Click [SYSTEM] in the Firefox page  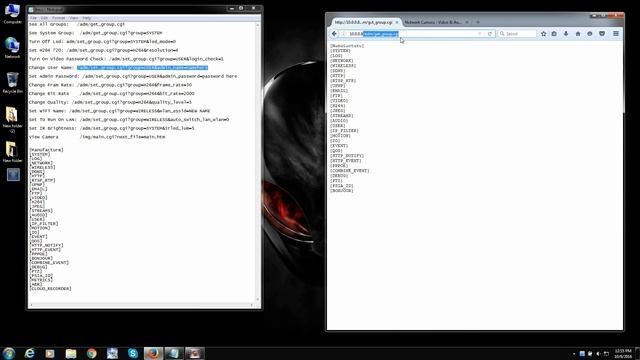(x=340, y=51)
